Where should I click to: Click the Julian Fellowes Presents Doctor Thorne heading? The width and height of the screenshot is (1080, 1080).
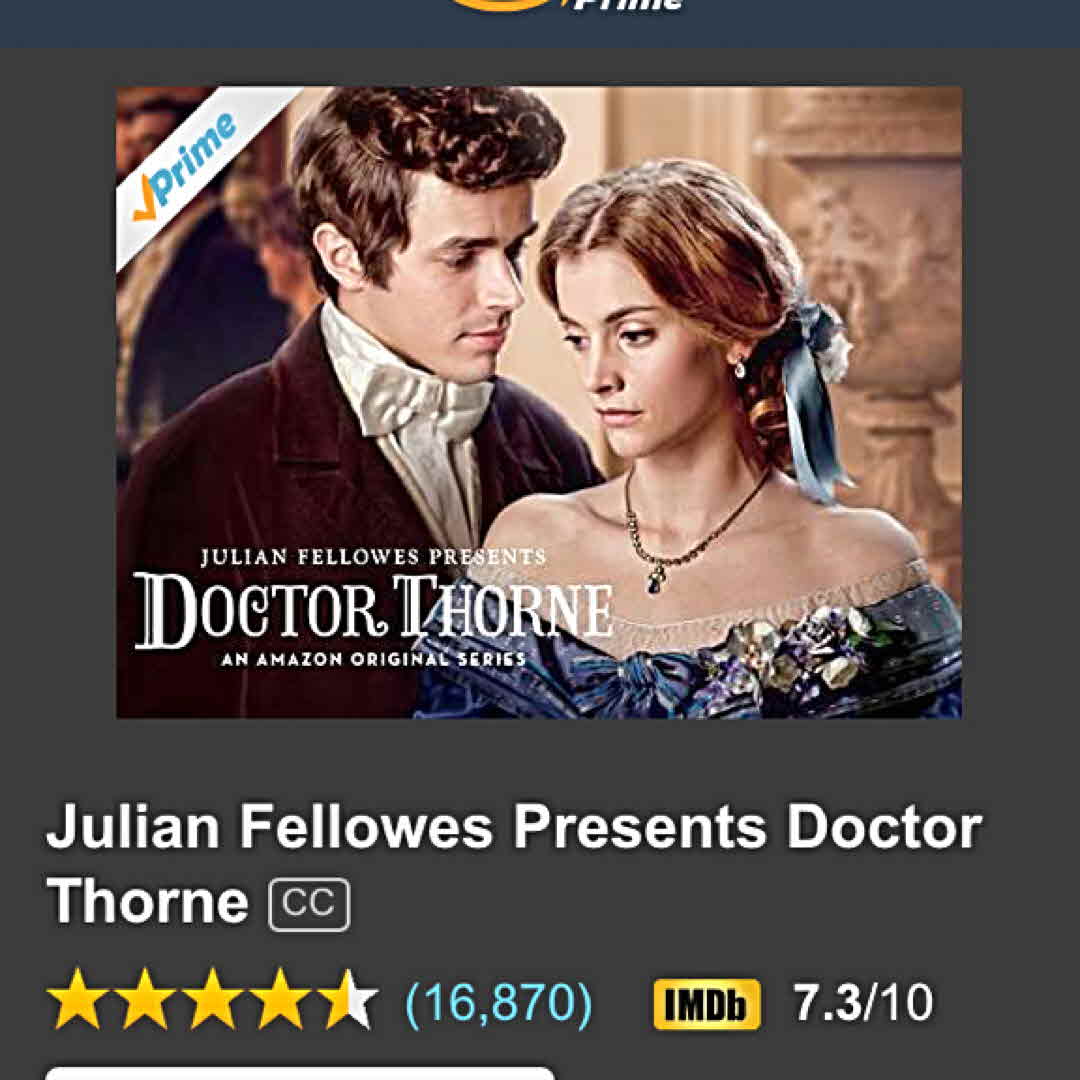point(514,864)
